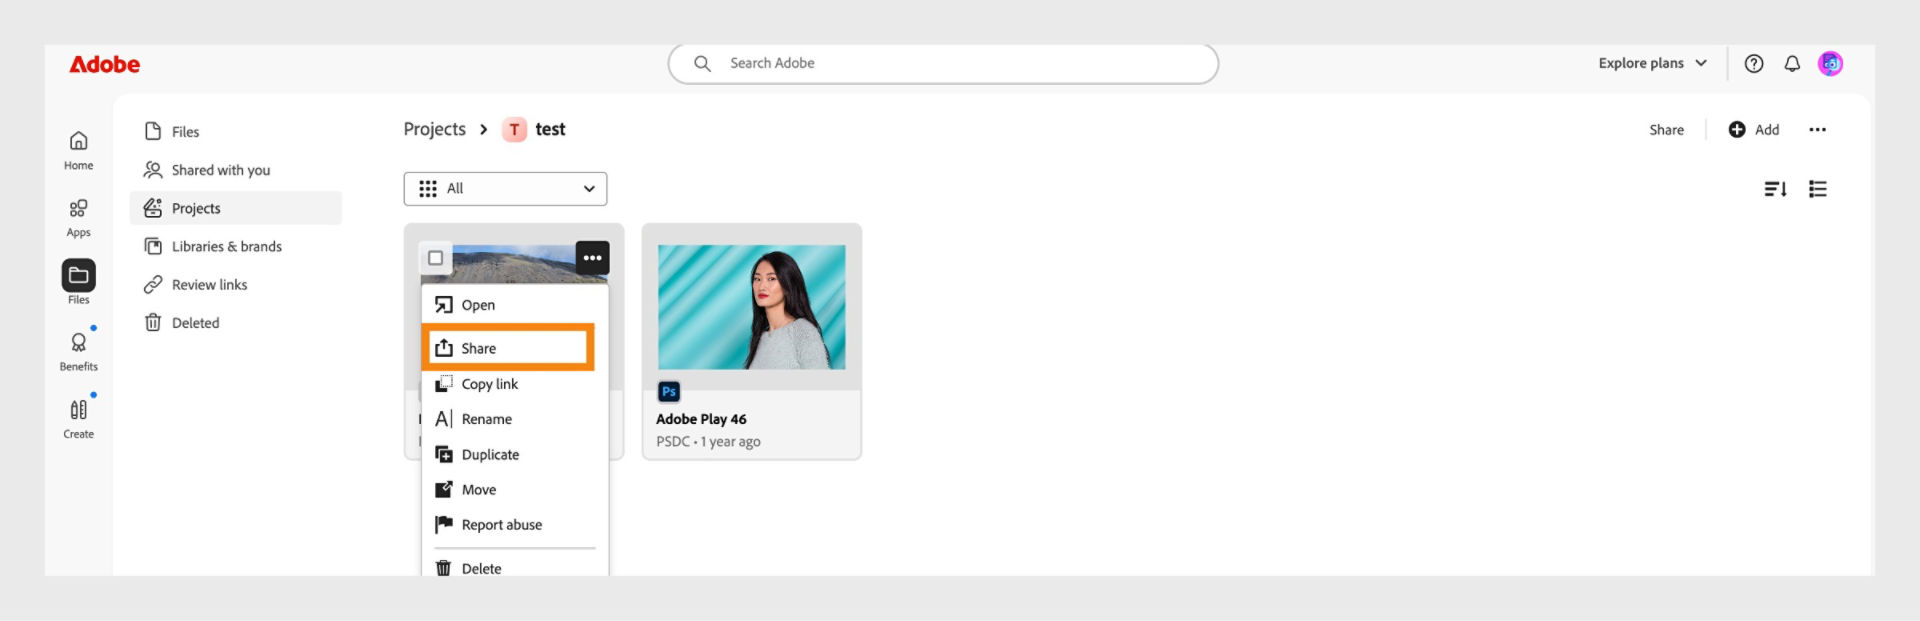Viewport: 1920px width, 621px height.
Task: Click the plus icon next to Add
Action: pyautogui.click(x=1737, y=129)
